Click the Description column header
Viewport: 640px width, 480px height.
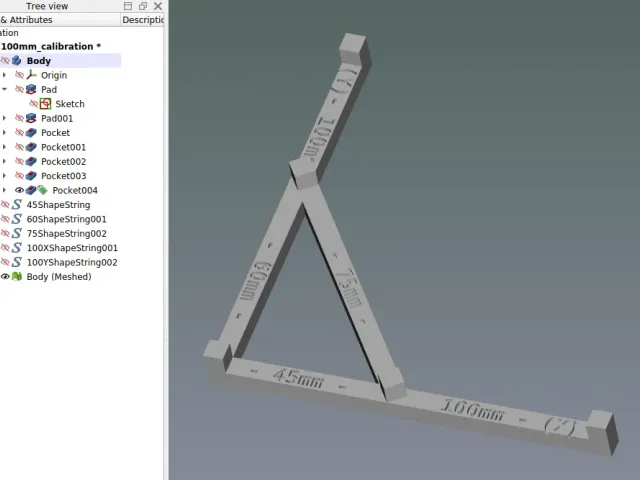coord(142,20)
